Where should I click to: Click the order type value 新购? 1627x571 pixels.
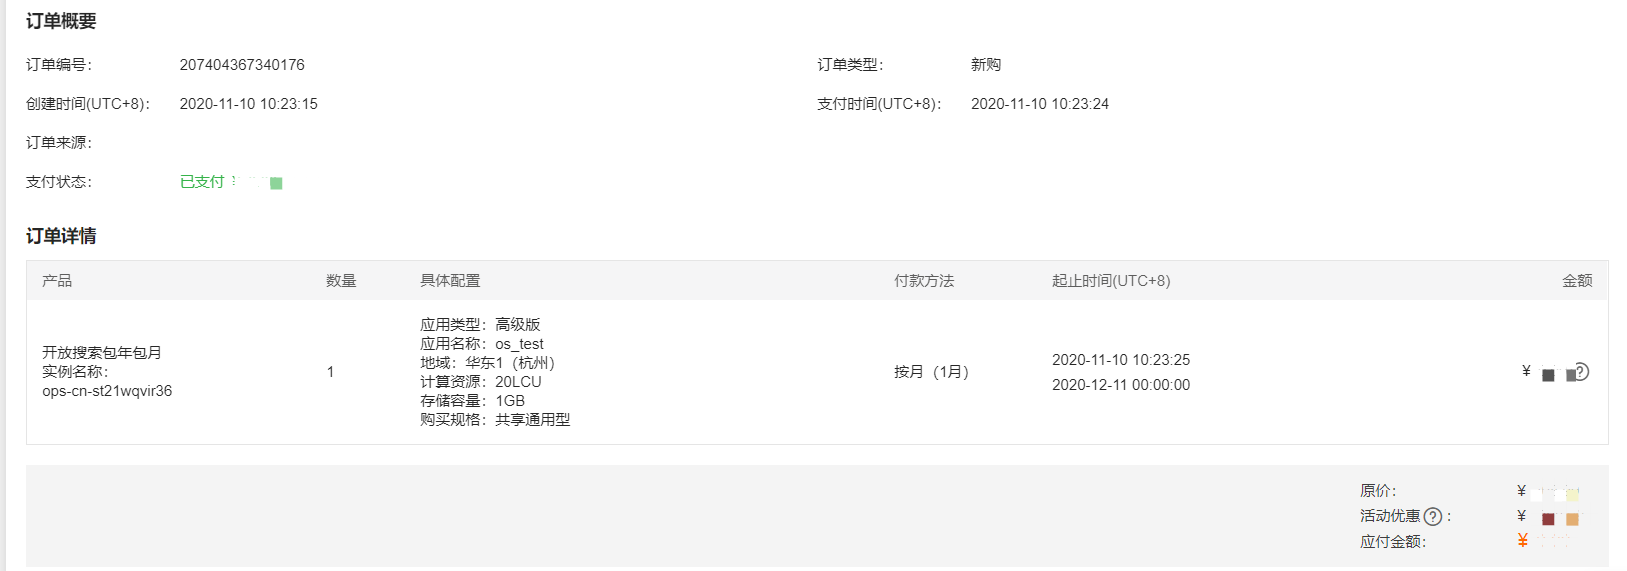(986, 65)
